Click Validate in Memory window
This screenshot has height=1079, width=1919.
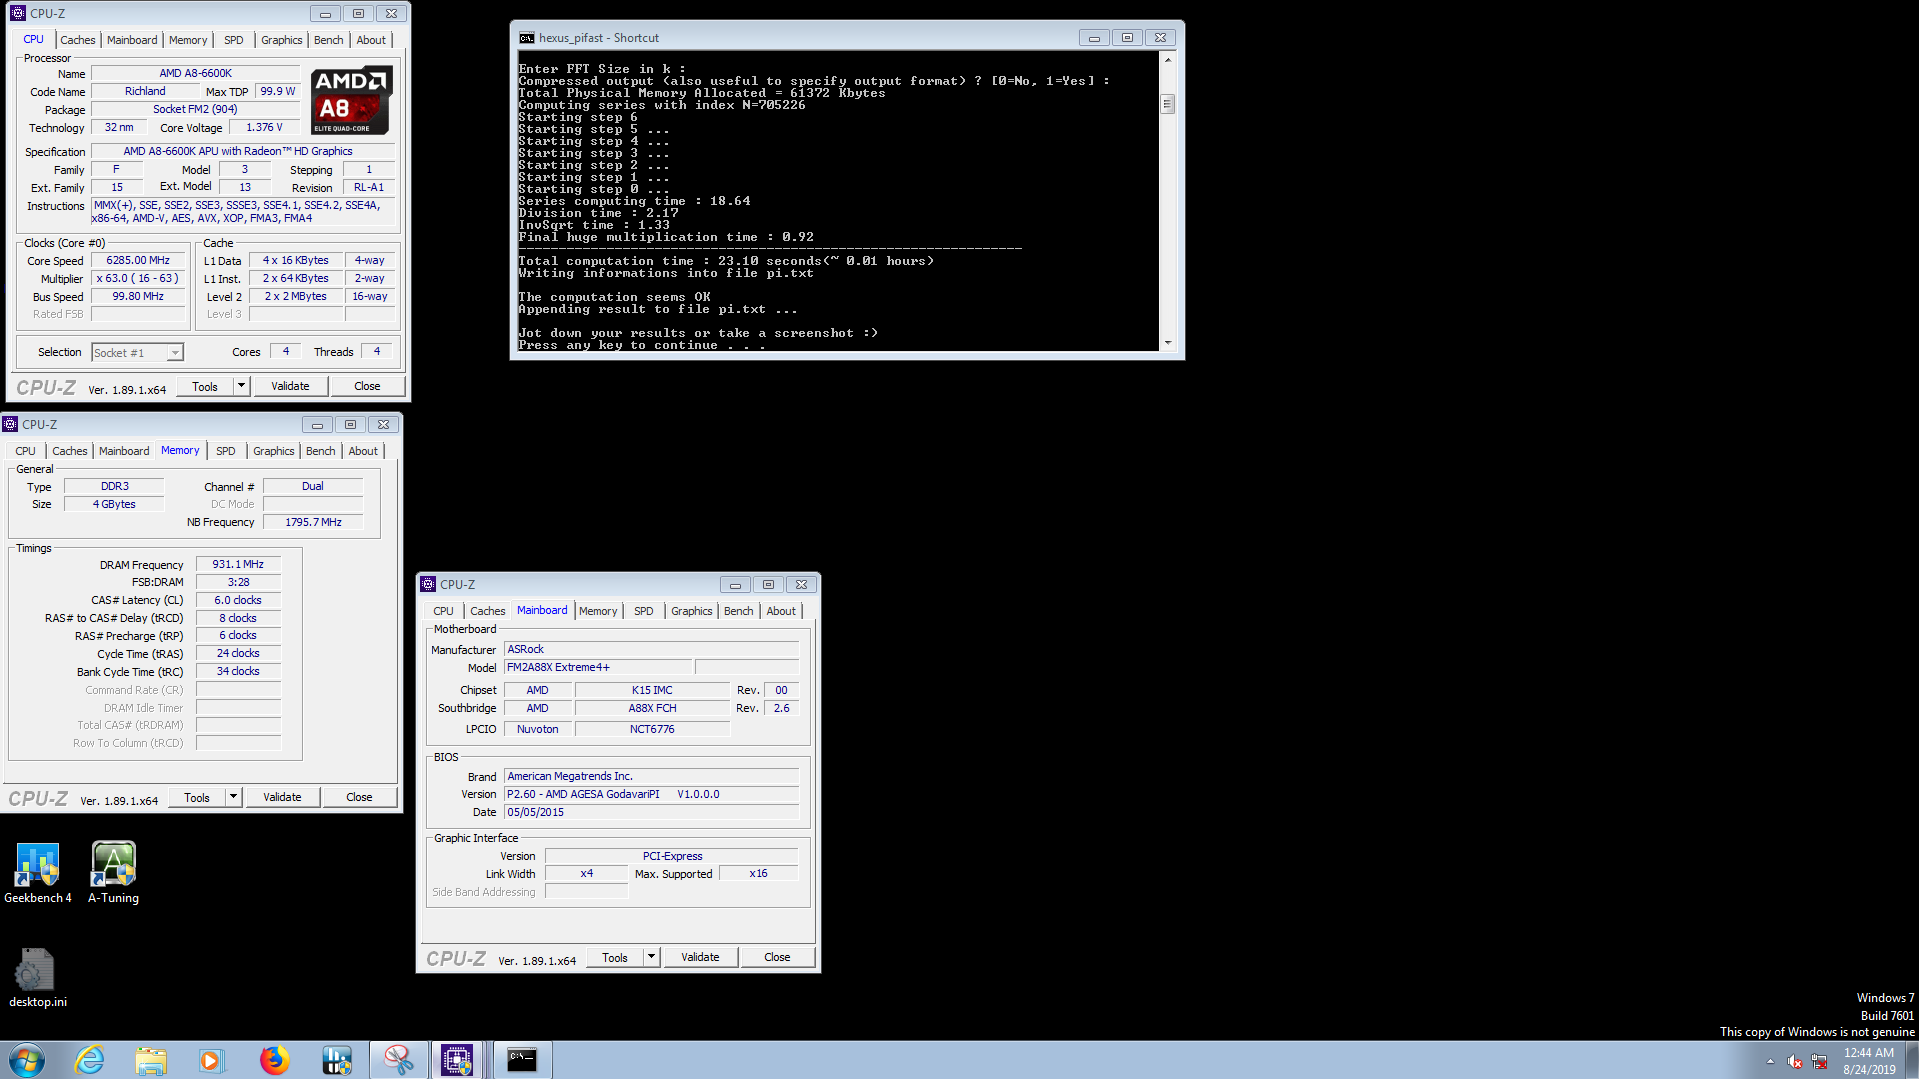click(282, 797)
